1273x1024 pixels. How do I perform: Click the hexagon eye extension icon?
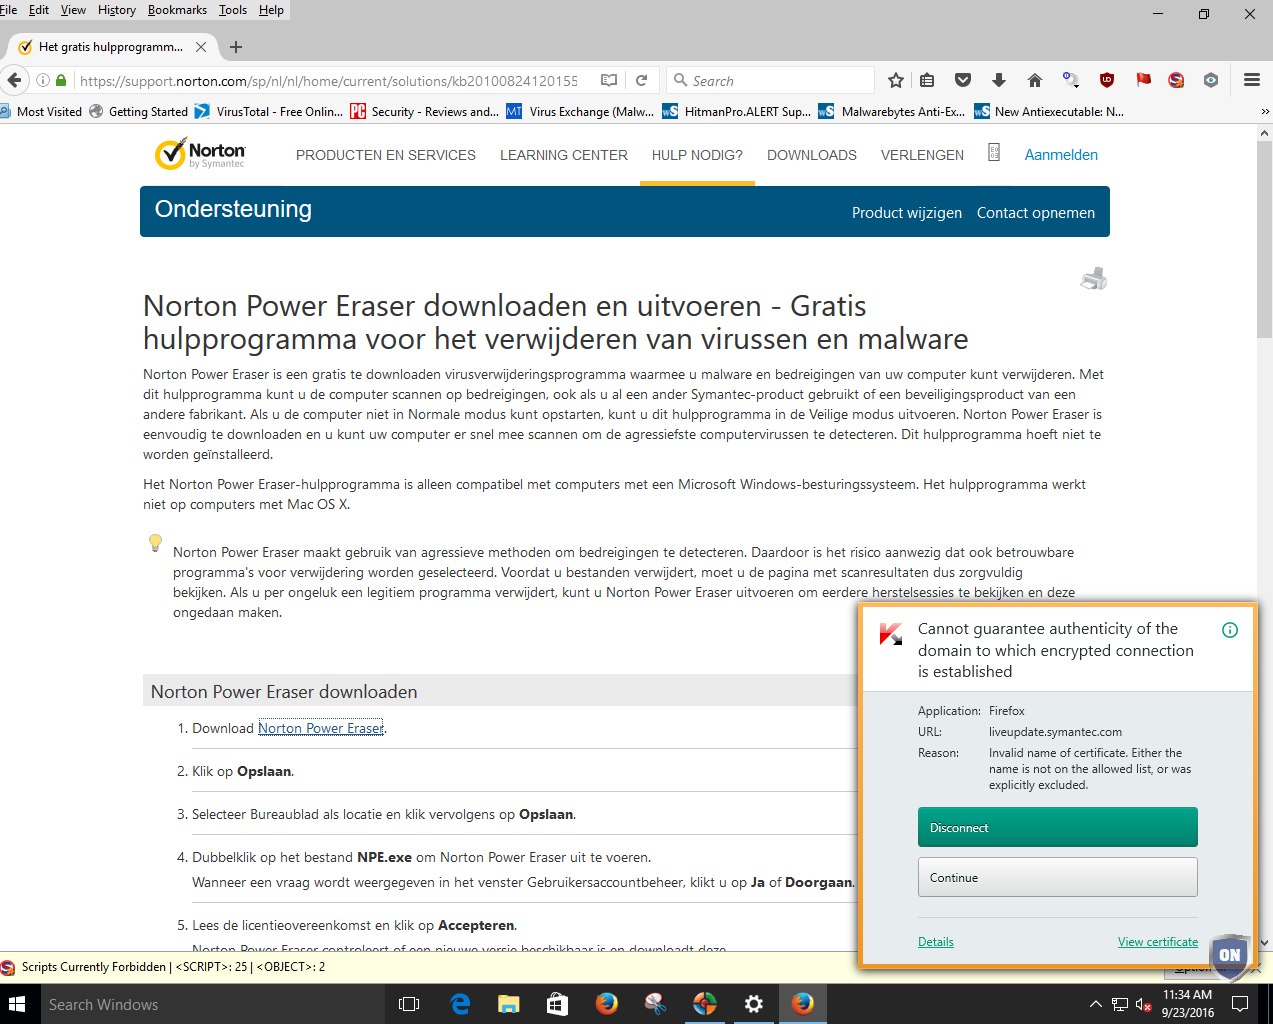(x=1211, y=80)
